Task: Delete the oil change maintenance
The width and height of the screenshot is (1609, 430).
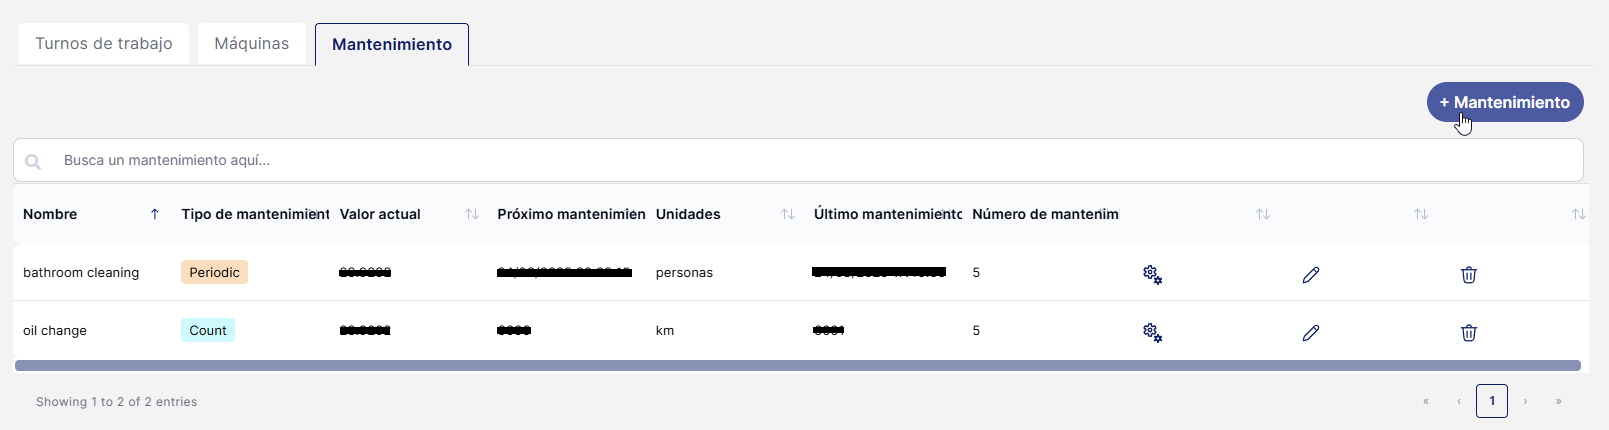Action: (1468, 332)
